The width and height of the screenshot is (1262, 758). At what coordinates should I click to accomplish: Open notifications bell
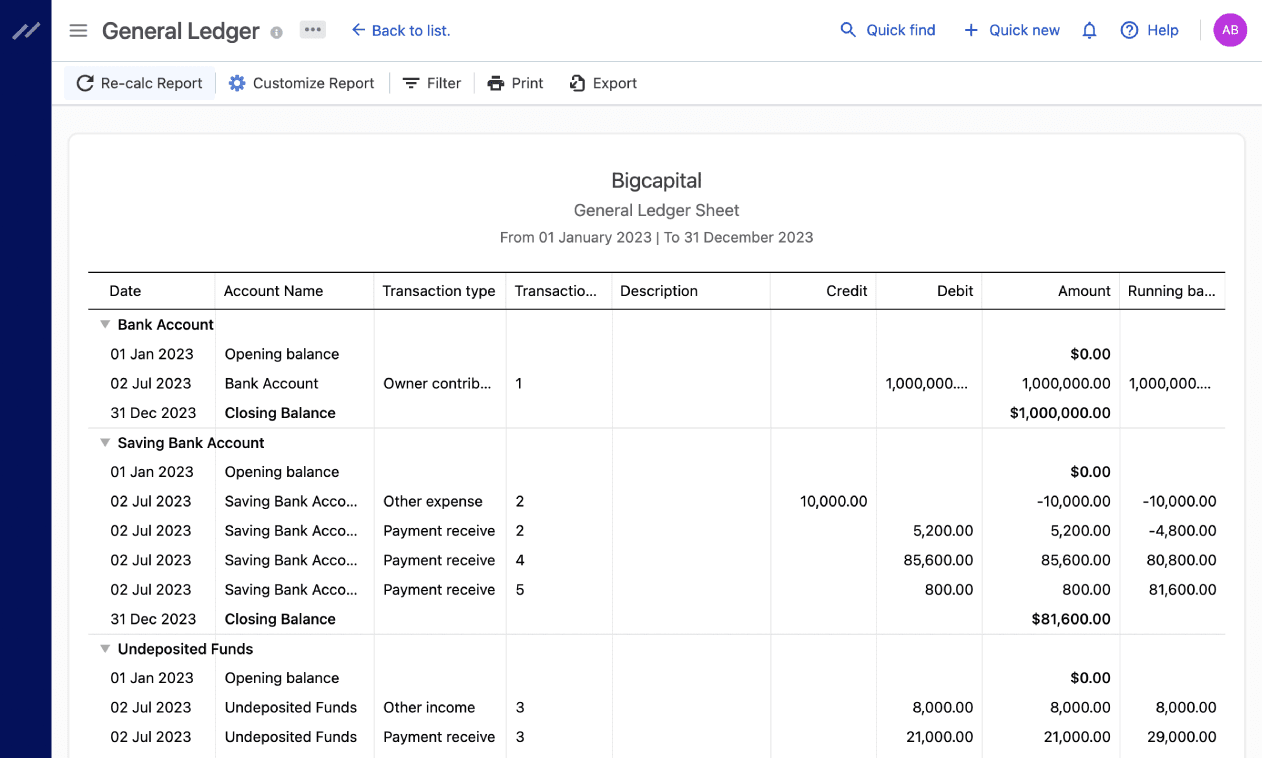1090,31
